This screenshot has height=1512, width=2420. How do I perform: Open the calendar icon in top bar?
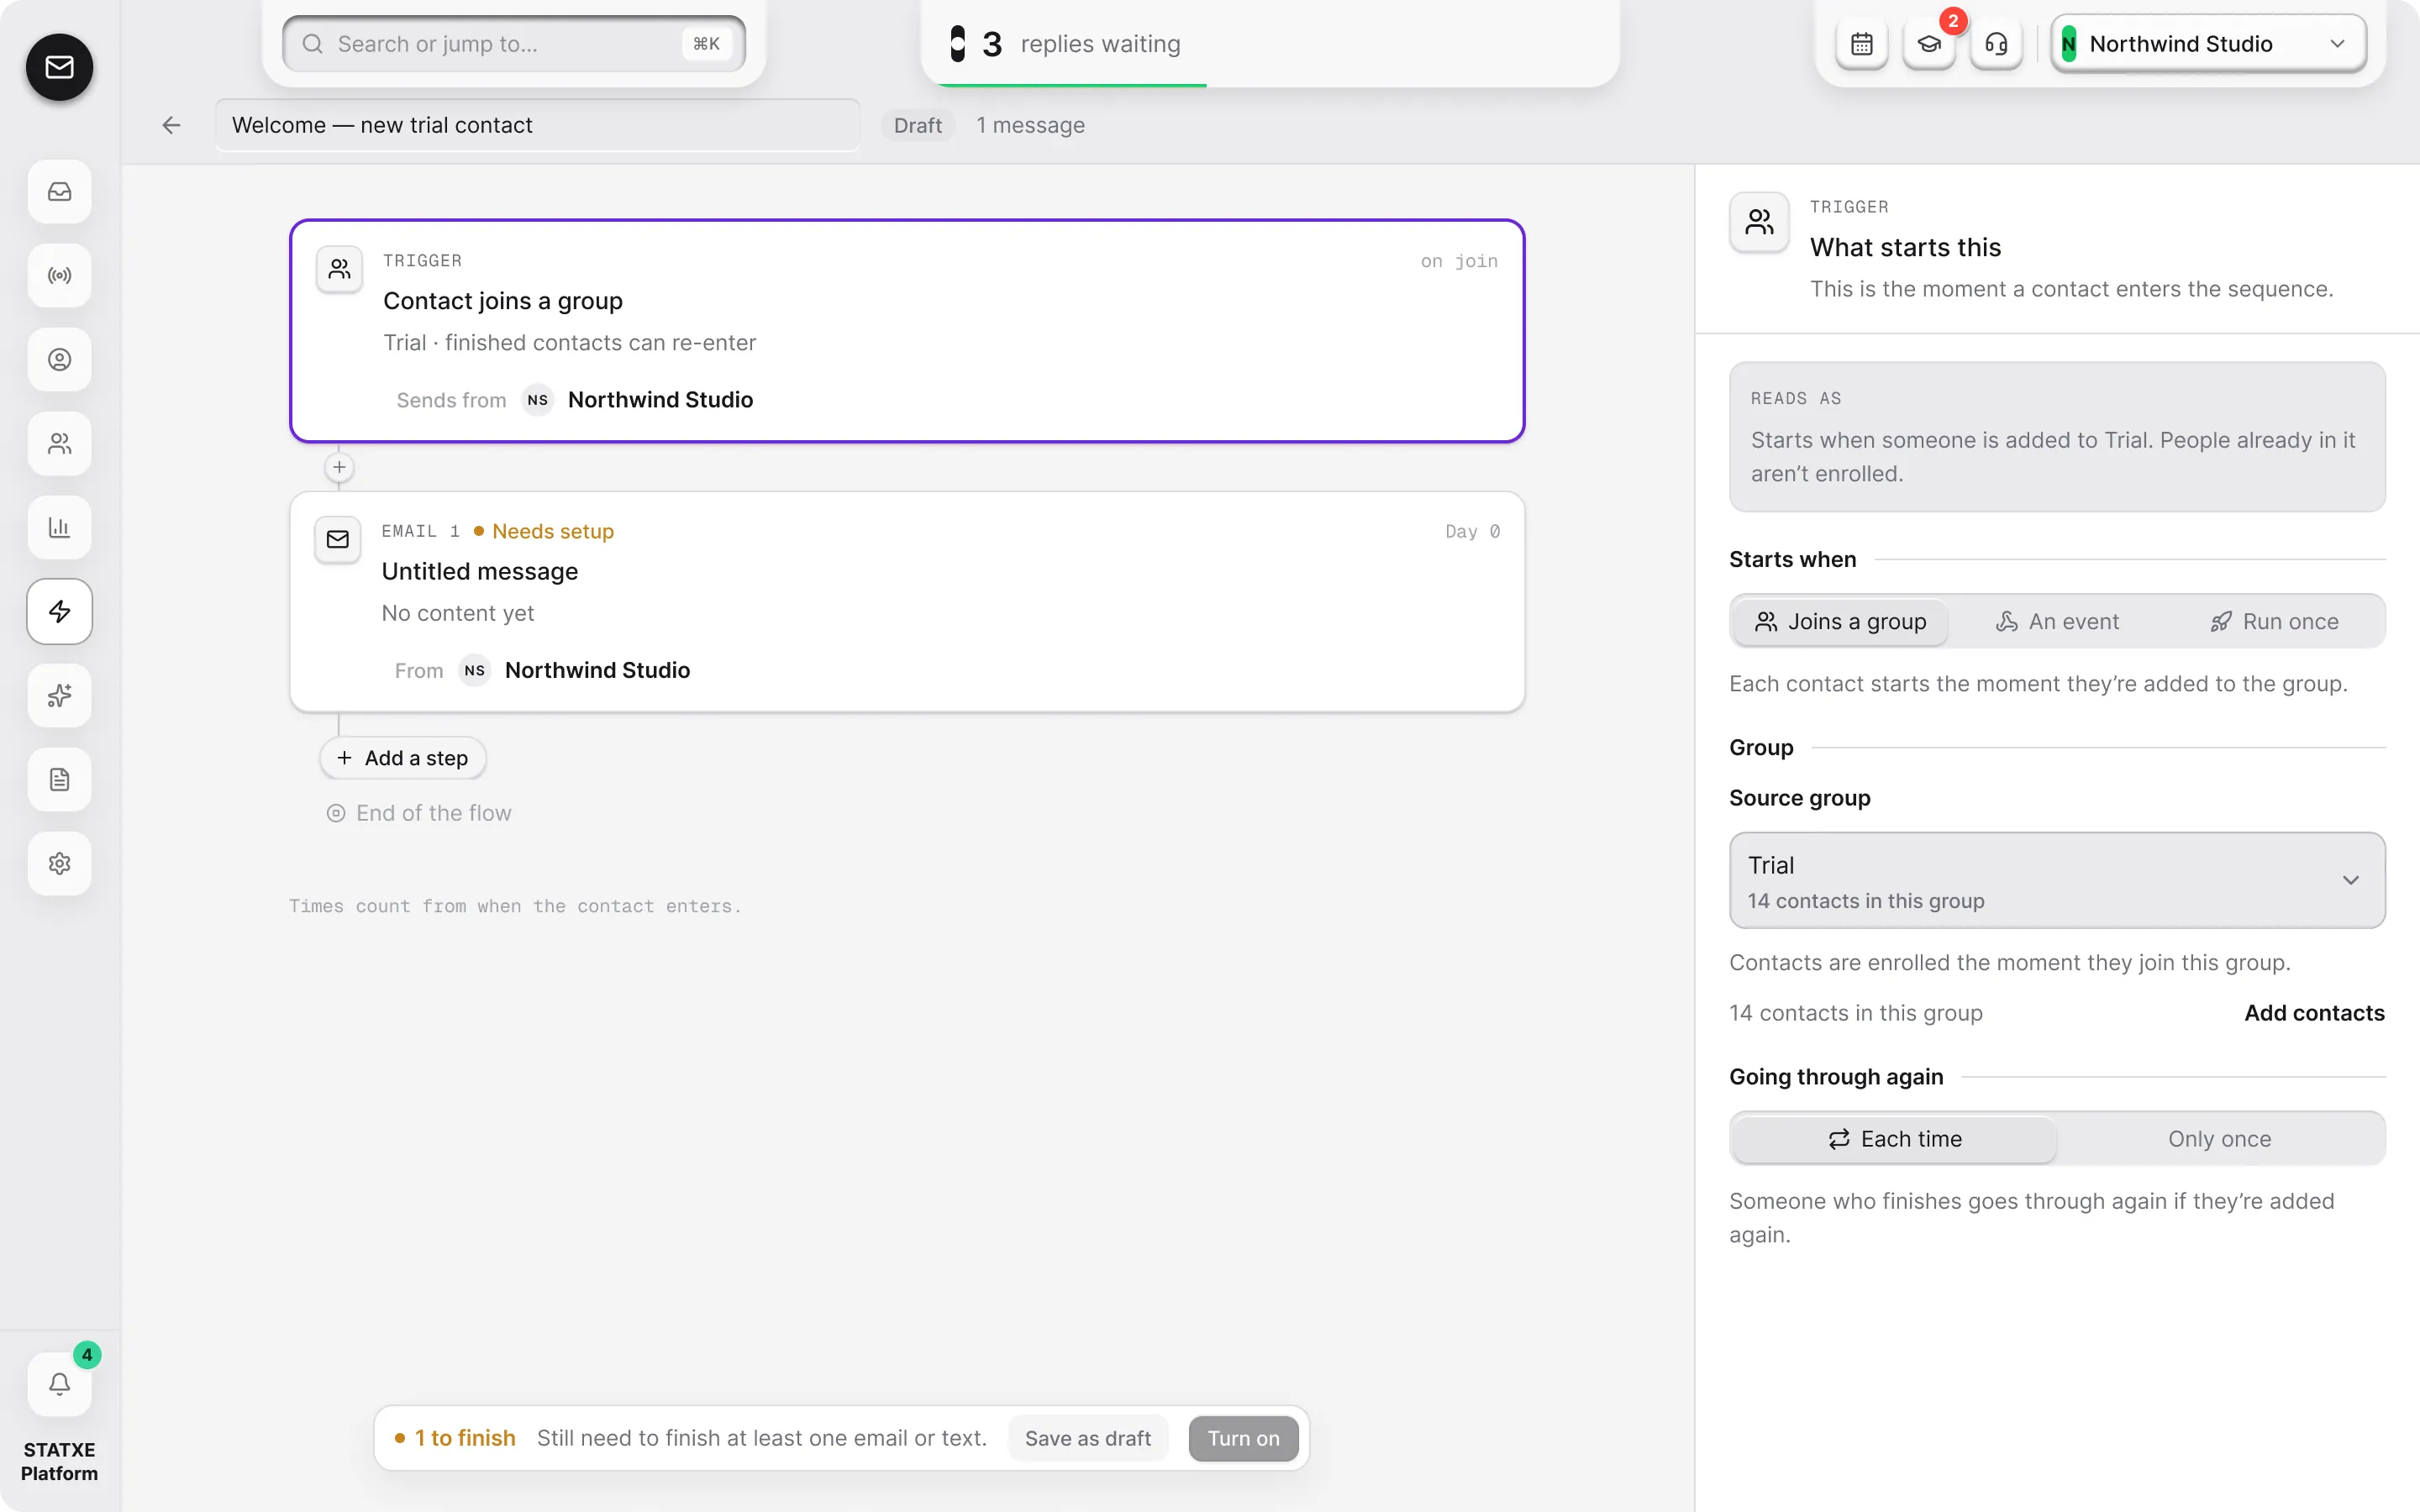pos(1862,44)
